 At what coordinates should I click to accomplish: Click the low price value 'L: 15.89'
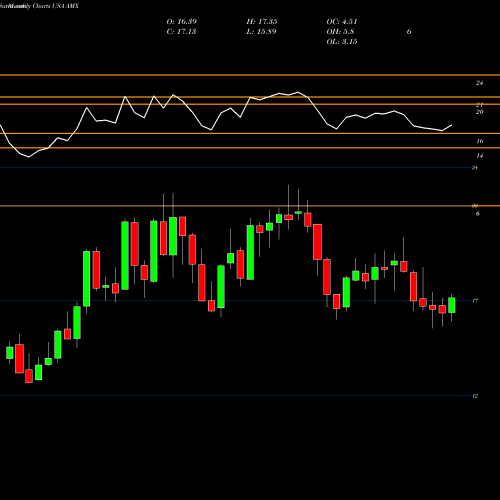tap(261, 32)
